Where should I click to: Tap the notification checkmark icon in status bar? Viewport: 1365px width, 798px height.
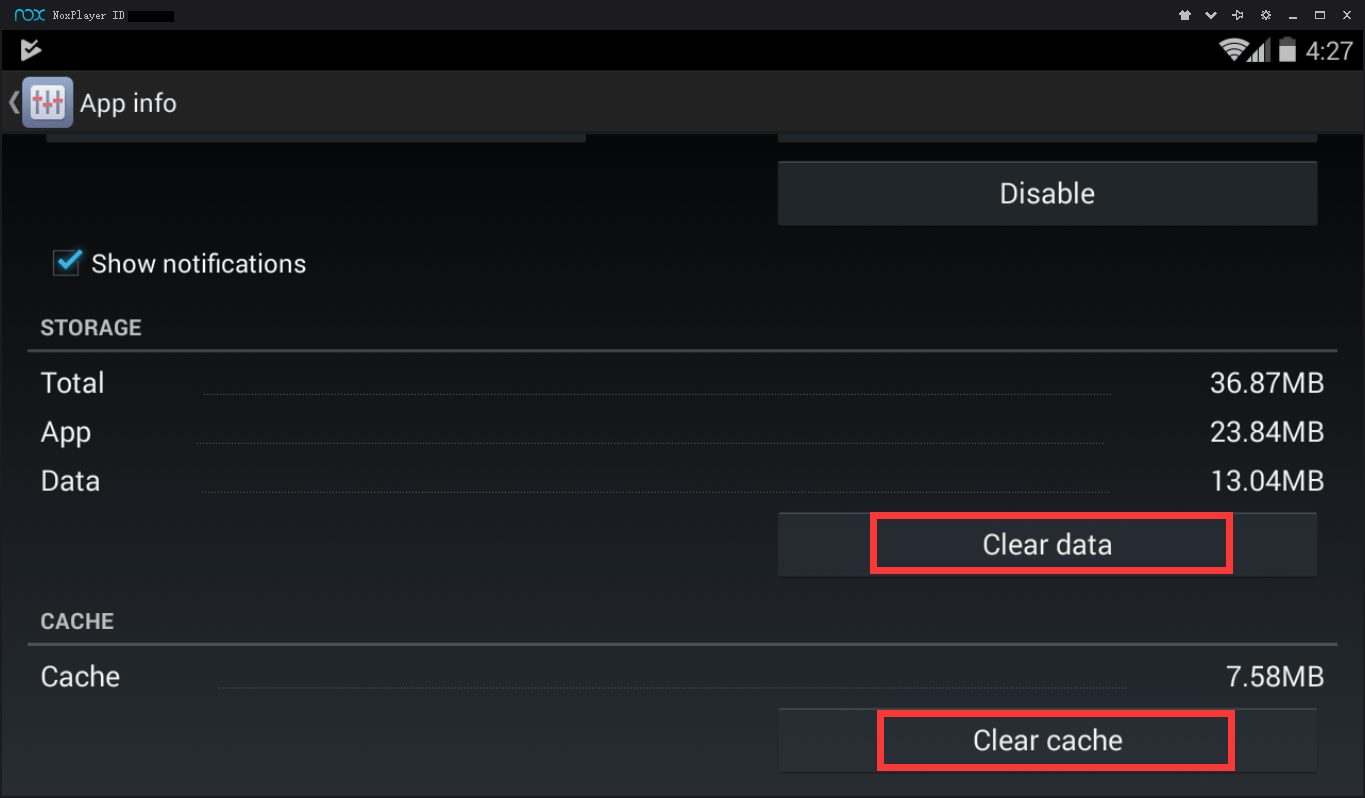click(31, 49)
